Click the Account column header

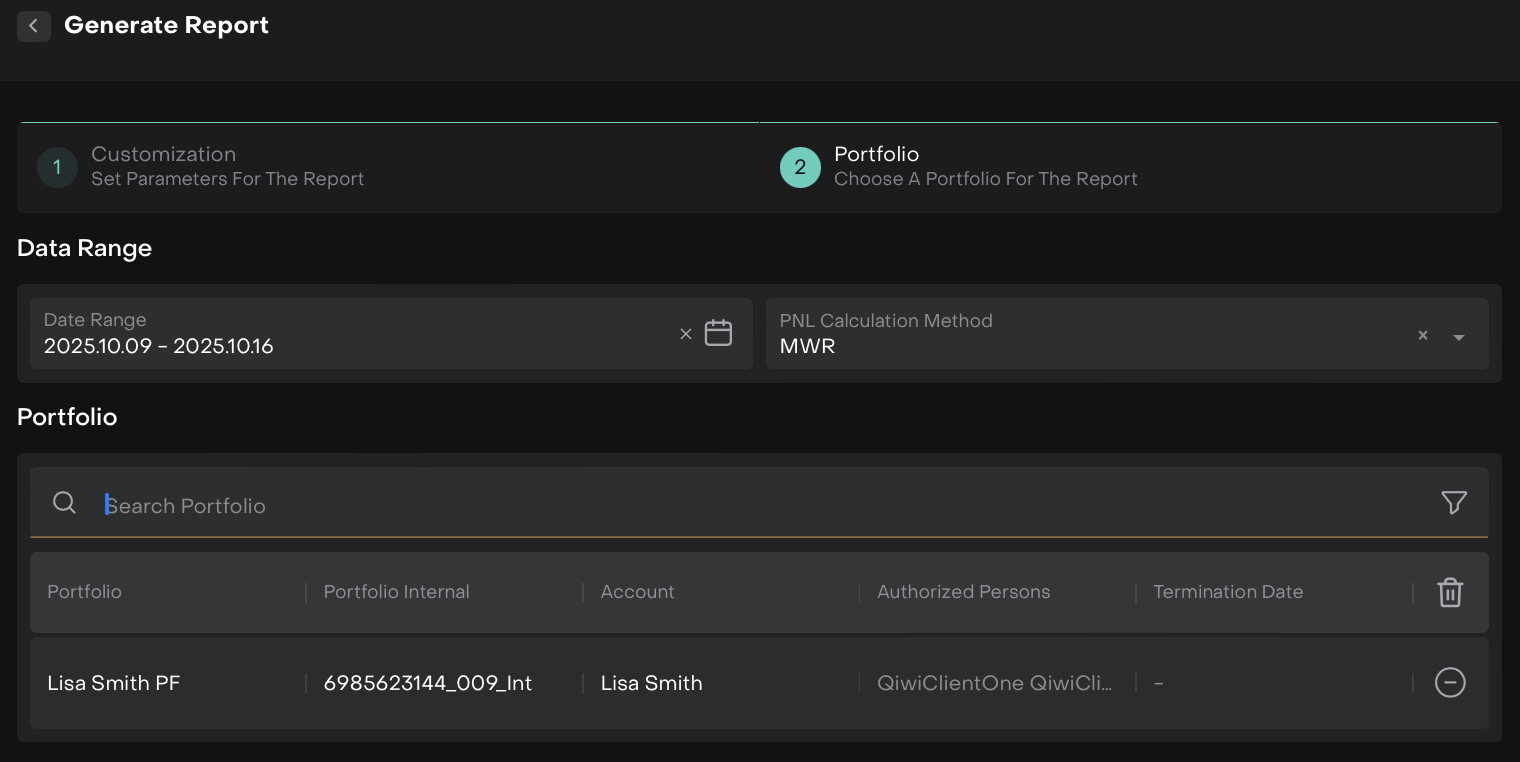point(637,592)
